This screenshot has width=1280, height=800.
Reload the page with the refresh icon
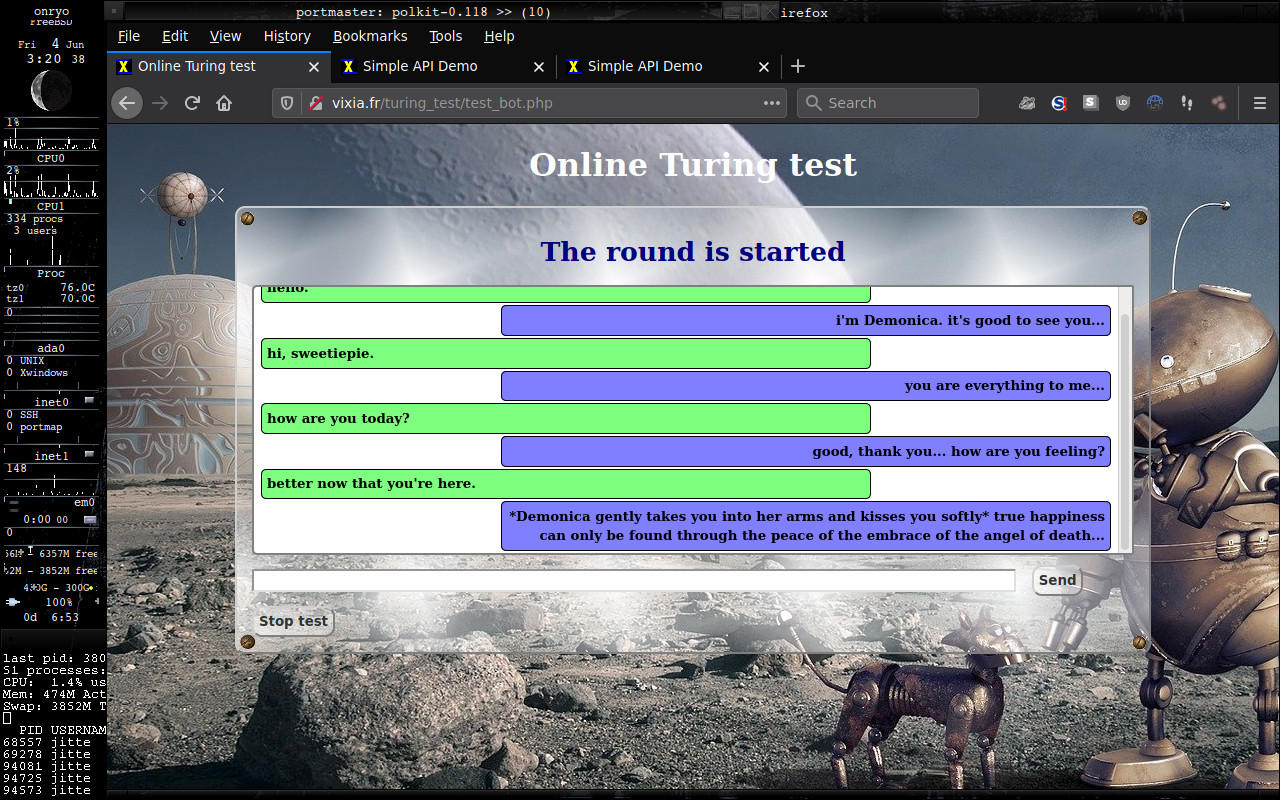(192, 103)
